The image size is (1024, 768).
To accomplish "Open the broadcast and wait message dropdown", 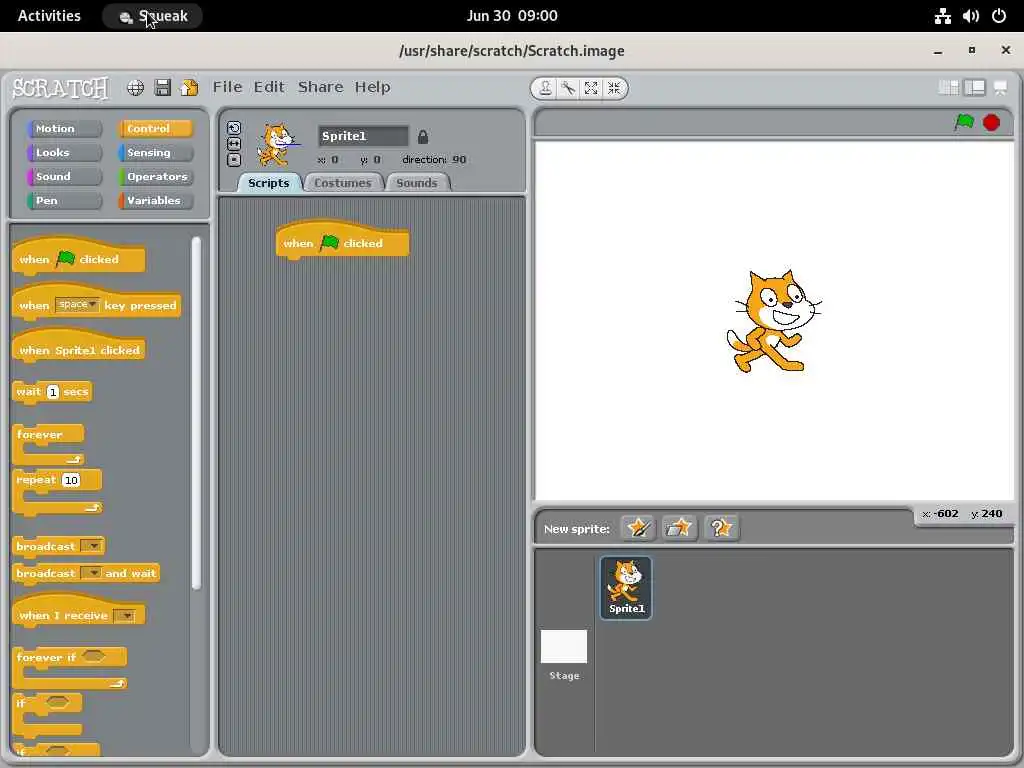I will pos(91,573).
